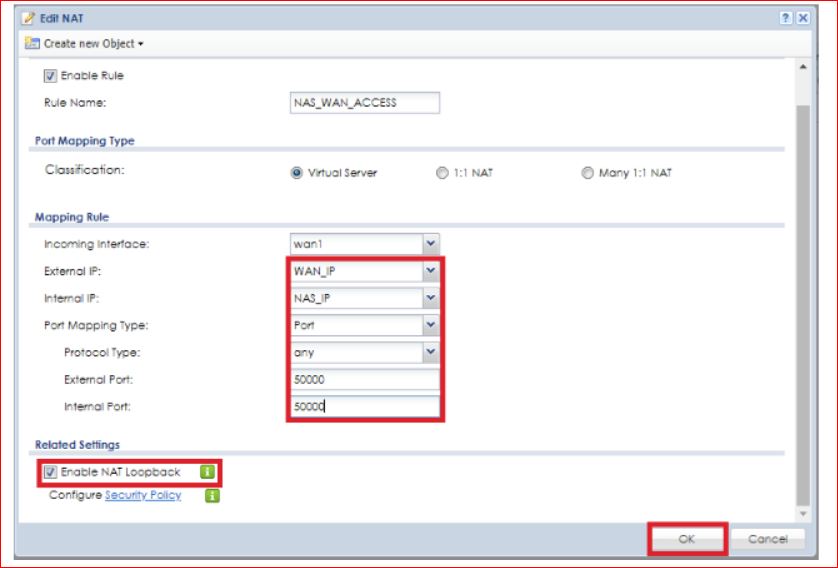Click the Security Policy info icon
838x568 pixels.
tap(212, 496)
